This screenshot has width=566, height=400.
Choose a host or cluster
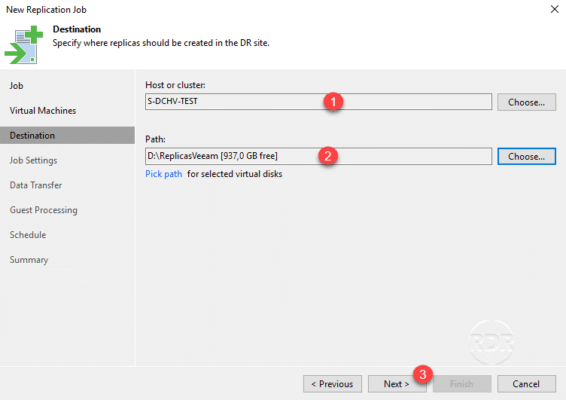(x=526, y=102)
